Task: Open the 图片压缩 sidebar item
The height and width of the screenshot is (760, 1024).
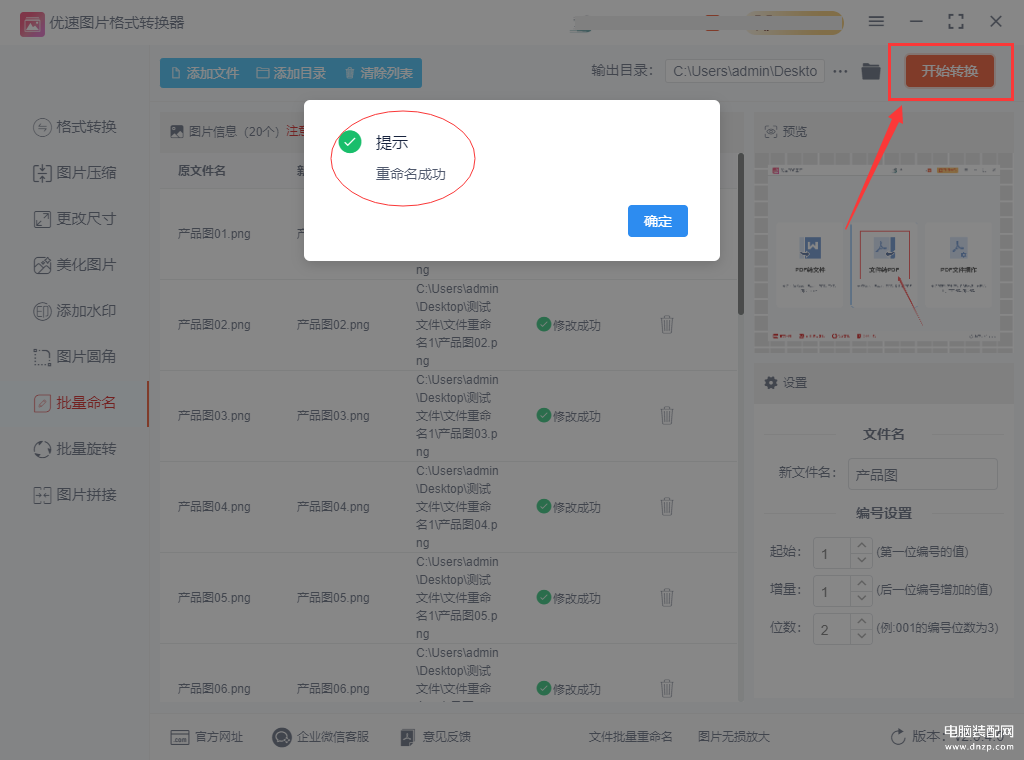Action: coord(74,173)
